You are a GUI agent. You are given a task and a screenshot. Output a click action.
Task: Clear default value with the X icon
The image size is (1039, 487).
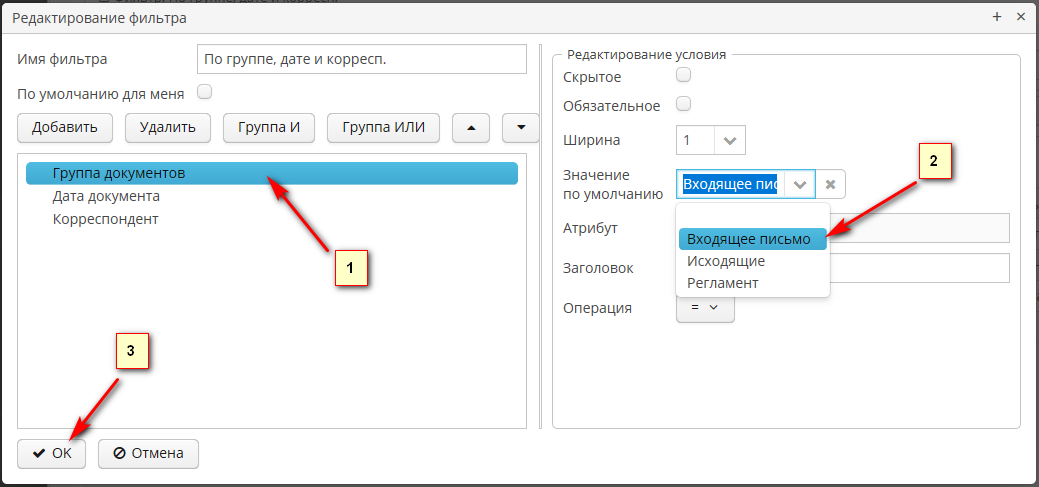point(830,185)
